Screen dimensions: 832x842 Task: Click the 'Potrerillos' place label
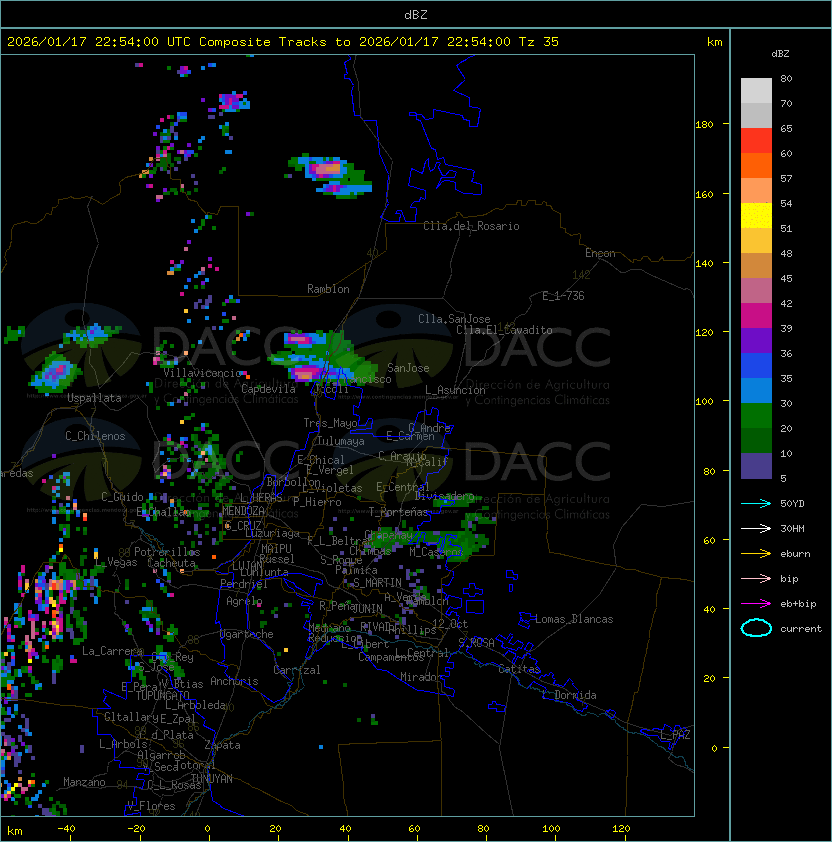click(x=167, y=552)
